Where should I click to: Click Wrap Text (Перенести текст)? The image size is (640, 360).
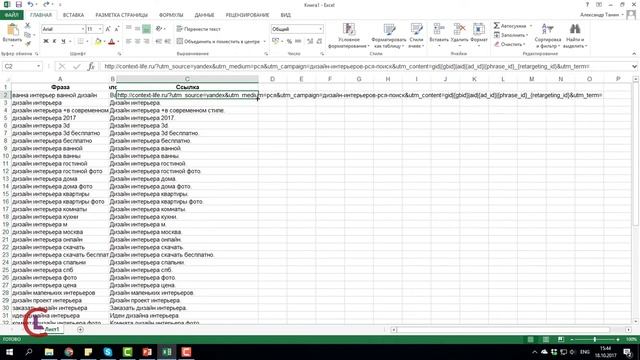tap(198, 29)
